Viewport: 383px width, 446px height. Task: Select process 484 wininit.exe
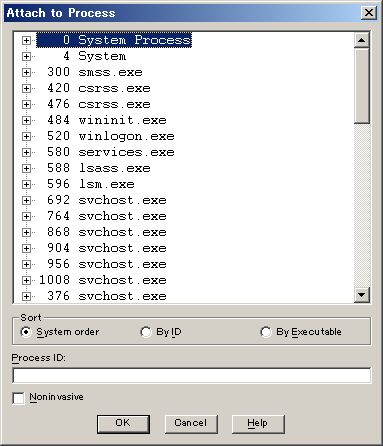point(101,120)
